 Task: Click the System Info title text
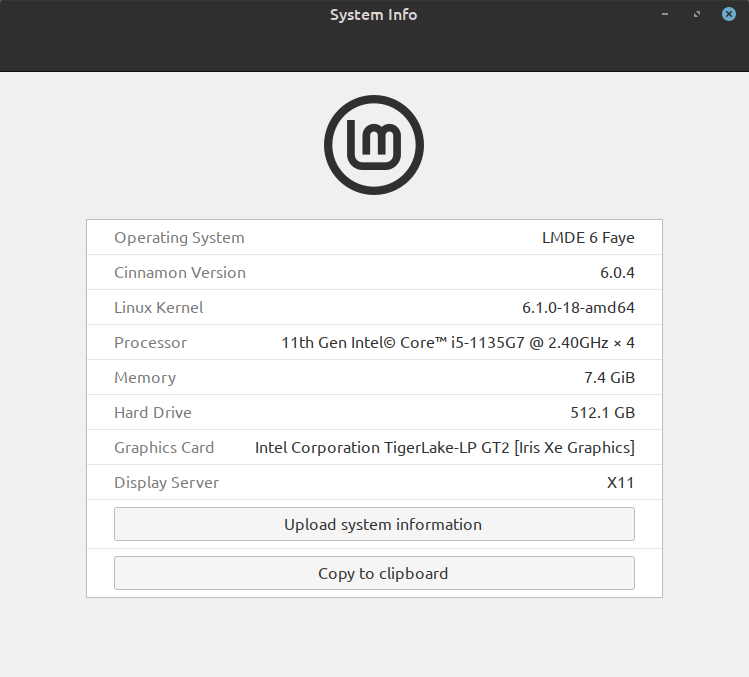374,15
